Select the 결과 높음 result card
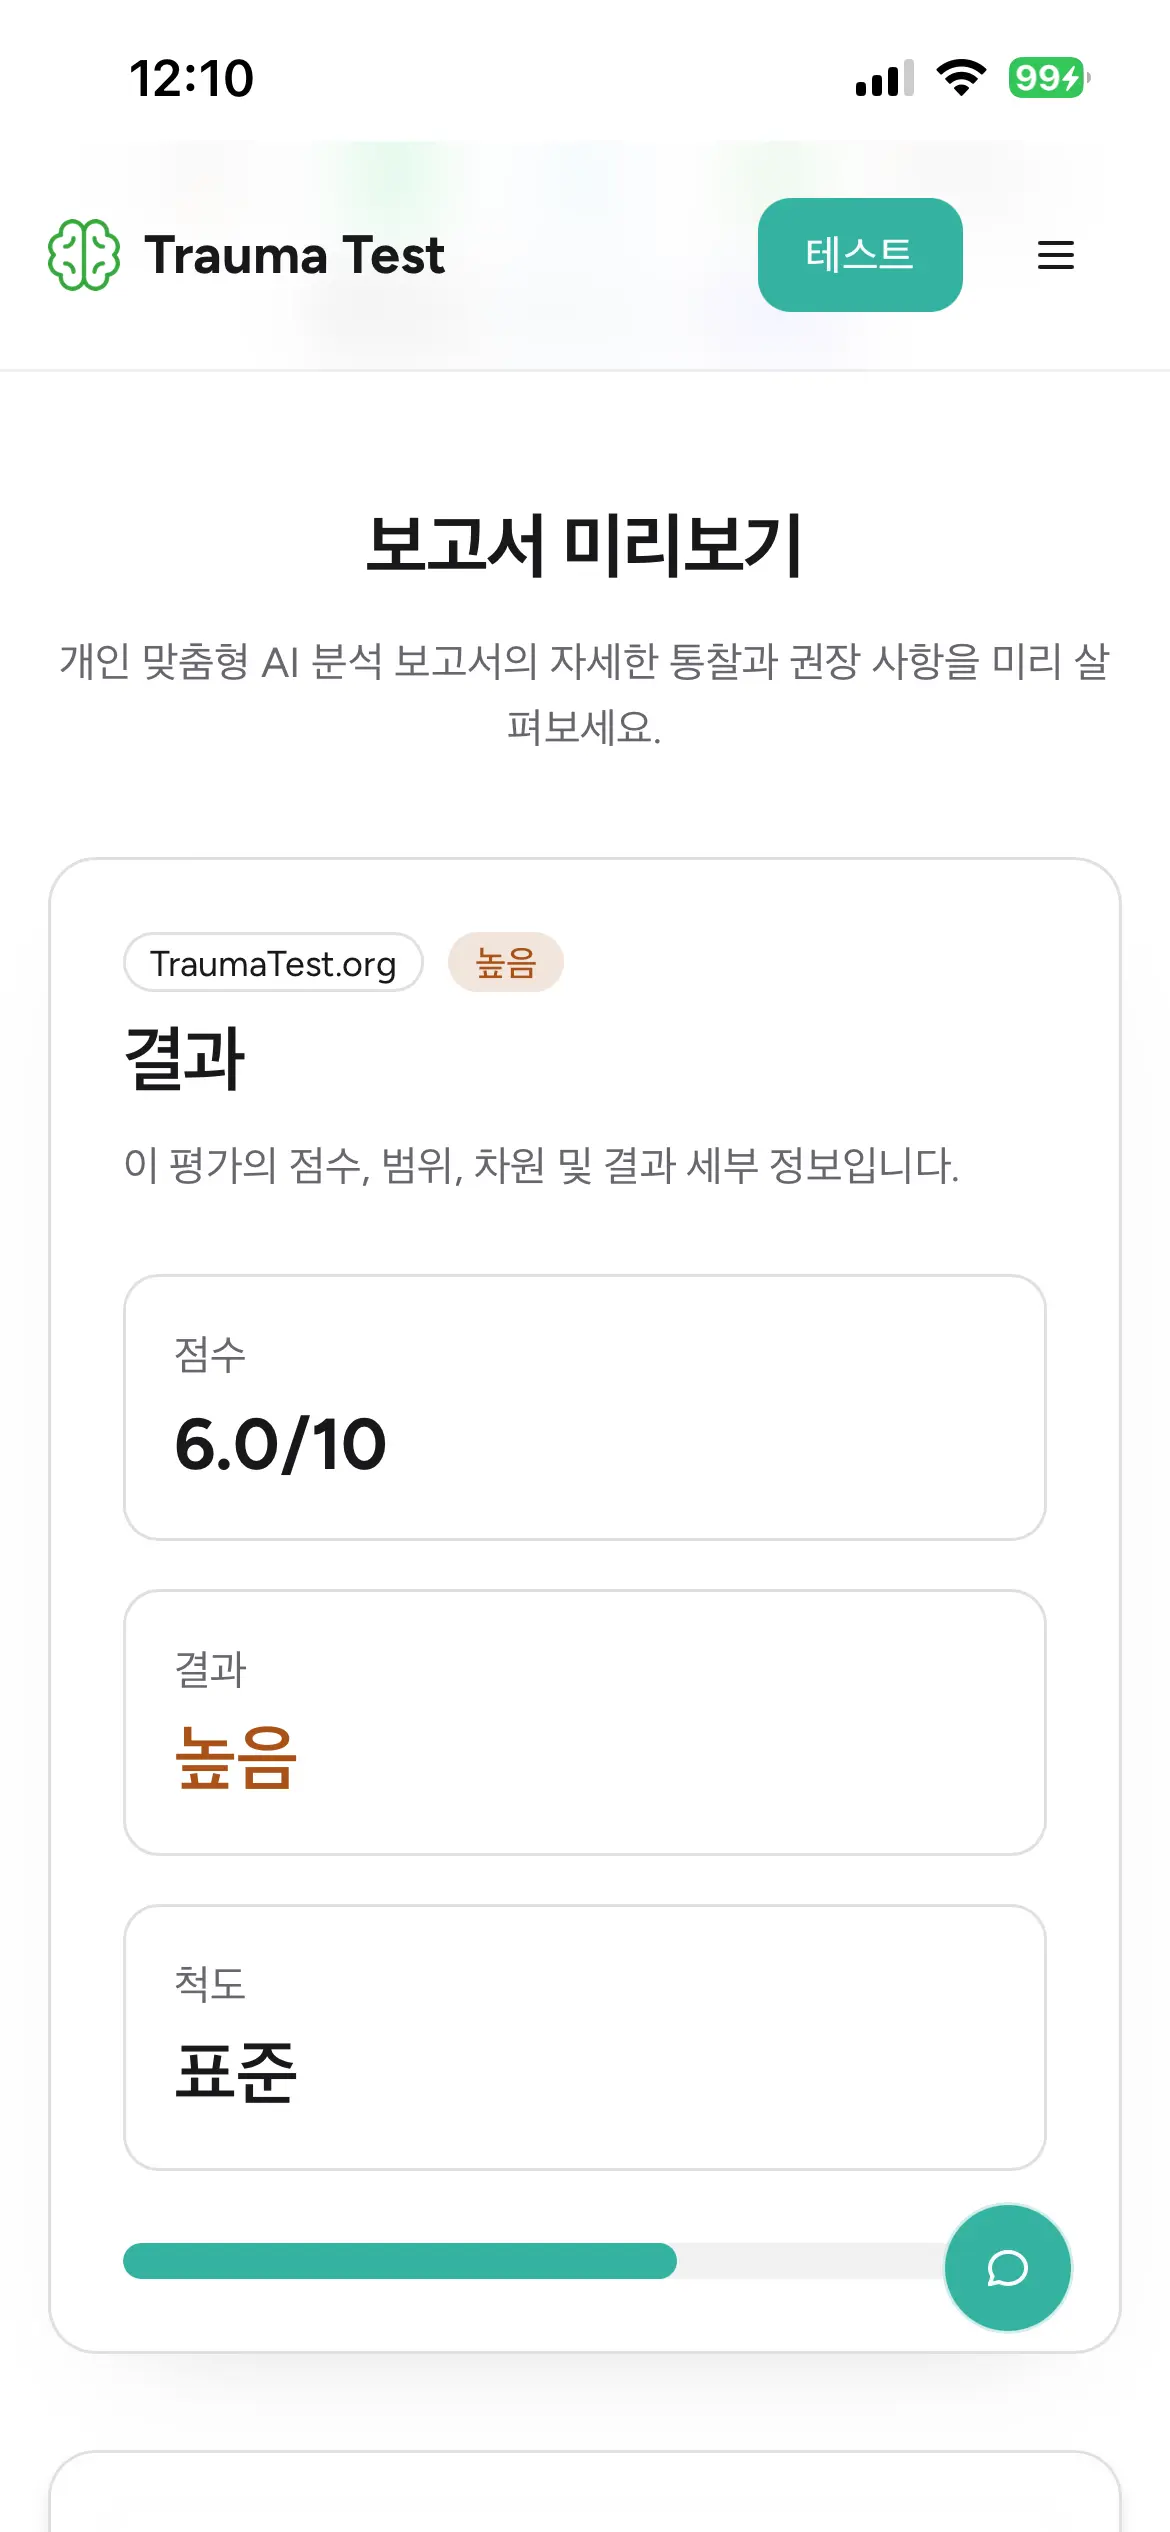1170x2532 pixels. coord(585,1722)
